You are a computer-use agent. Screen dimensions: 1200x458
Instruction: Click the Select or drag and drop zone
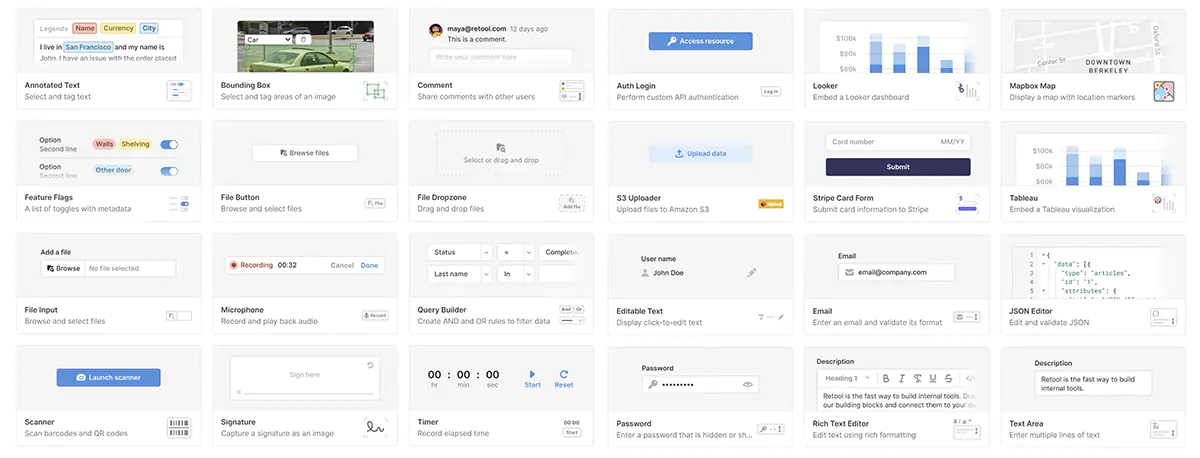501,153
